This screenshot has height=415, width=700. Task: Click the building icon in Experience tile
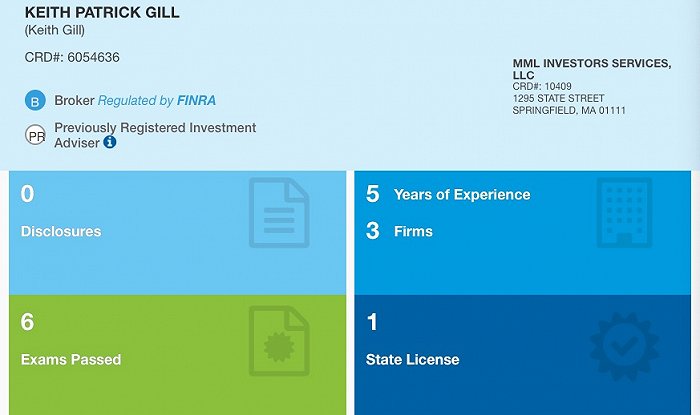[624, 212]
